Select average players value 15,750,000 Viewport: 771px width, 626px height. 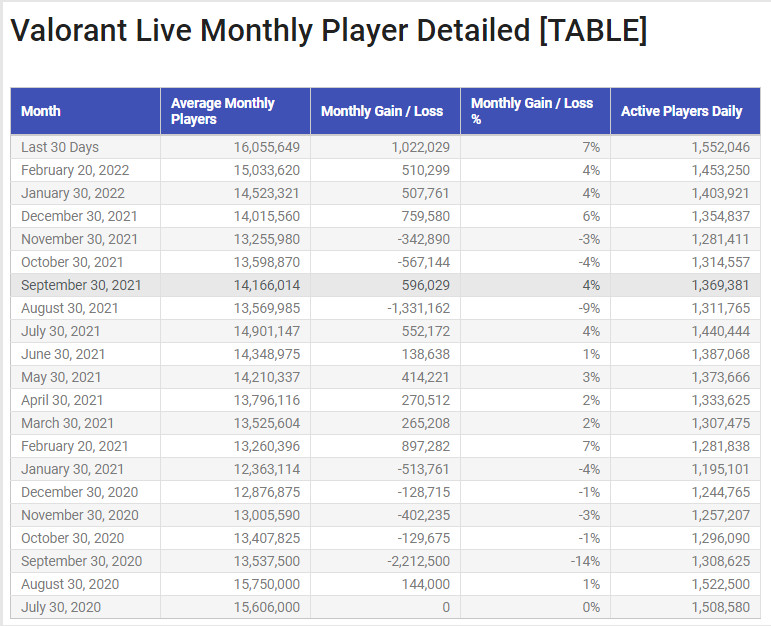coord(267,584)
